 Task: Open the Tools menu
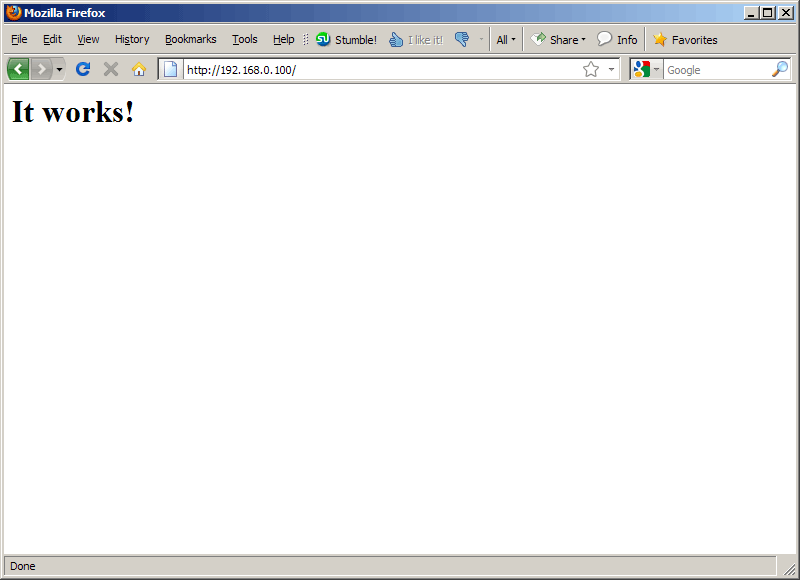pos(245,39)
